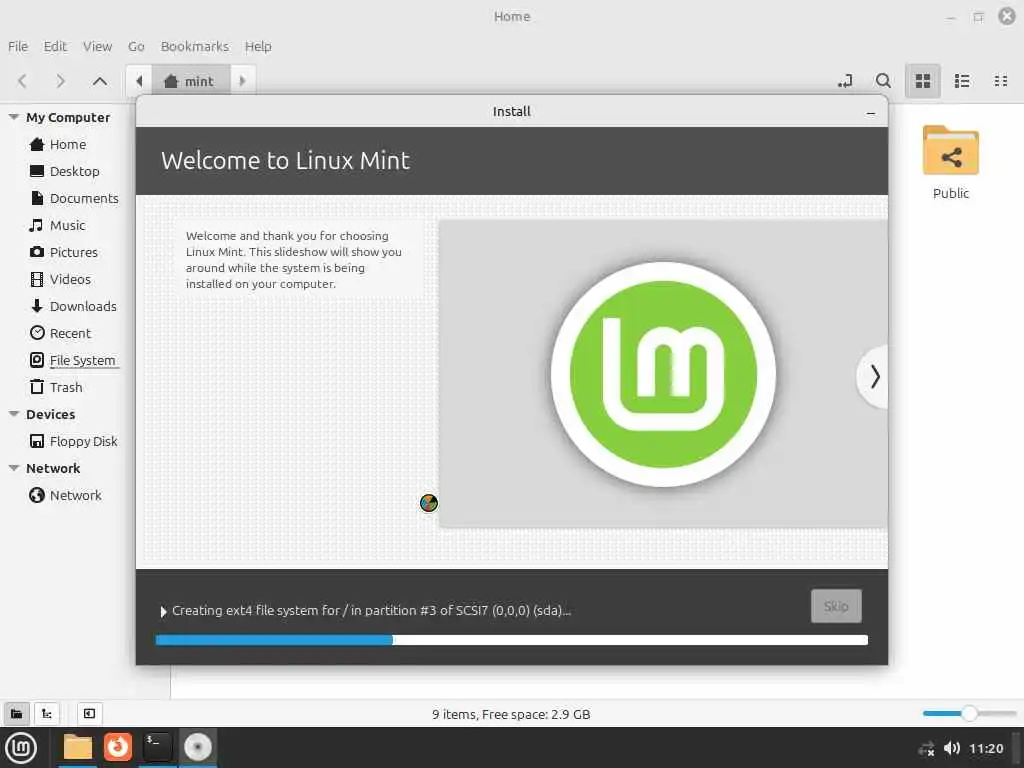Image resolution: width=1024 pixels, height=768 pixels.
Task: Click the installer progress bar
Action: 512,640
